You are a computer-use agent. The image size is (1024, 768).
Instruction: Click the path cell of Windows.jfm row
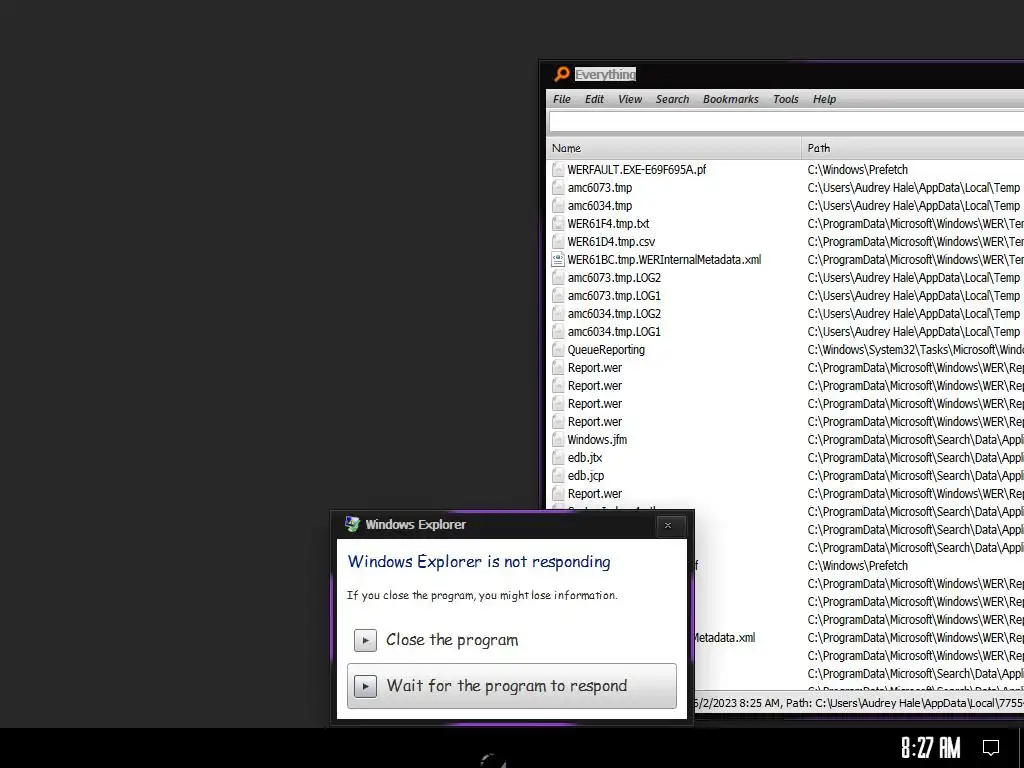pyautogui.click(x=915, y=440)
